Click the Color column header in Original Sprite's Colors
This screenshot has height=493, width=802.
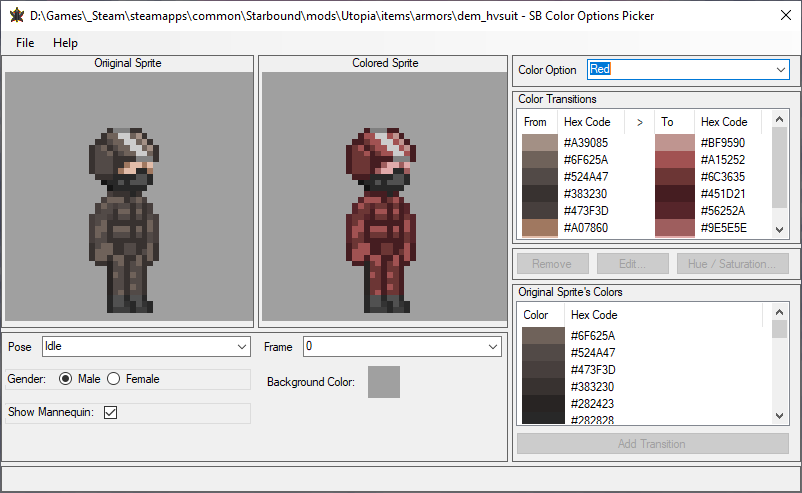point(541,315)
